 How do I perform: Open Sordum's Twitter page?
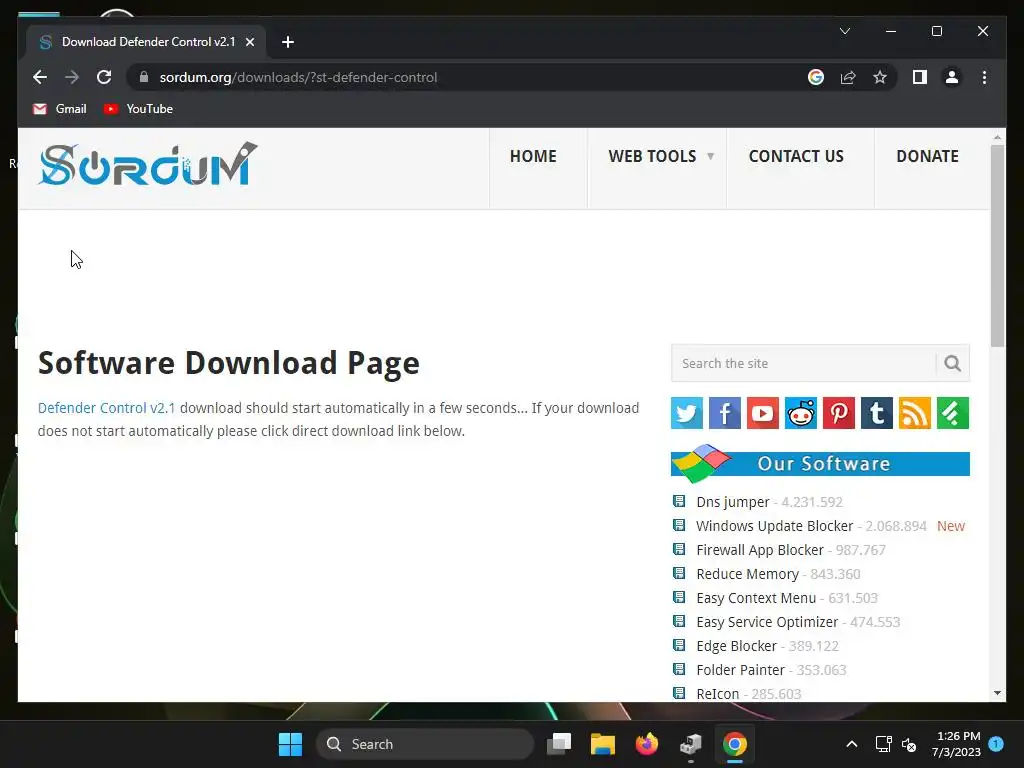pyautogui.click(x=686, y=413)
